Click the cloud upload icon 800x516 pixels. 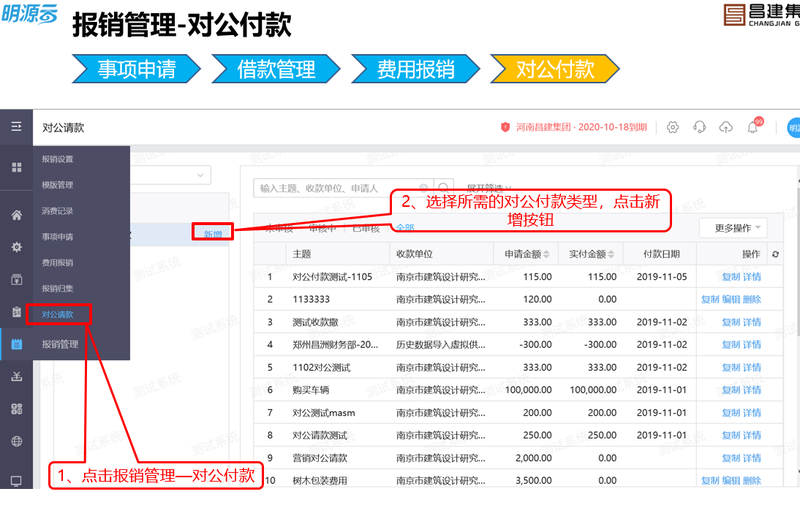726,127
